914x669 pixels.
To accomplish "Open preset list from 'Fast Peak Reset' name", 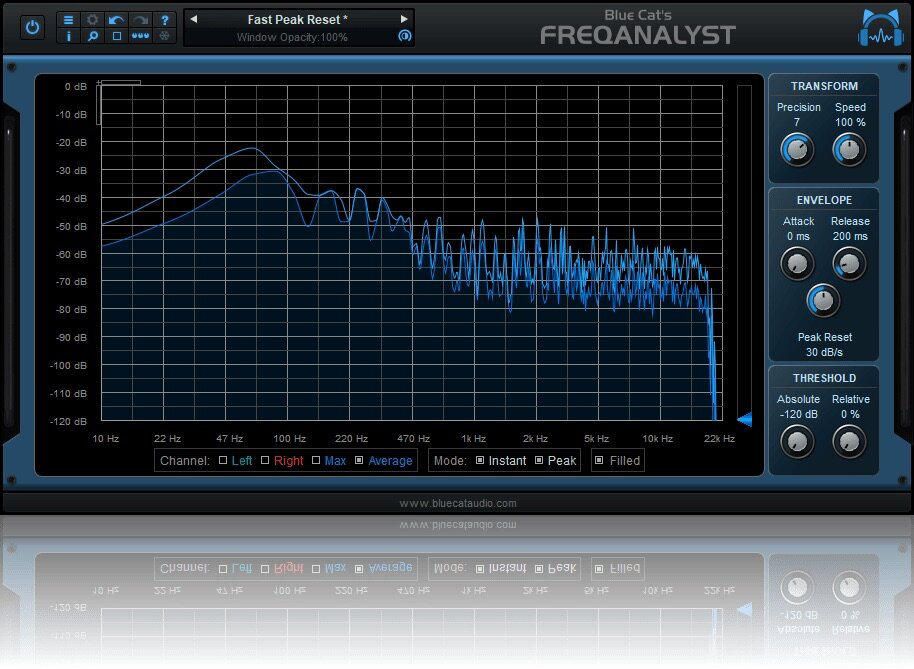I will [297, 19].
